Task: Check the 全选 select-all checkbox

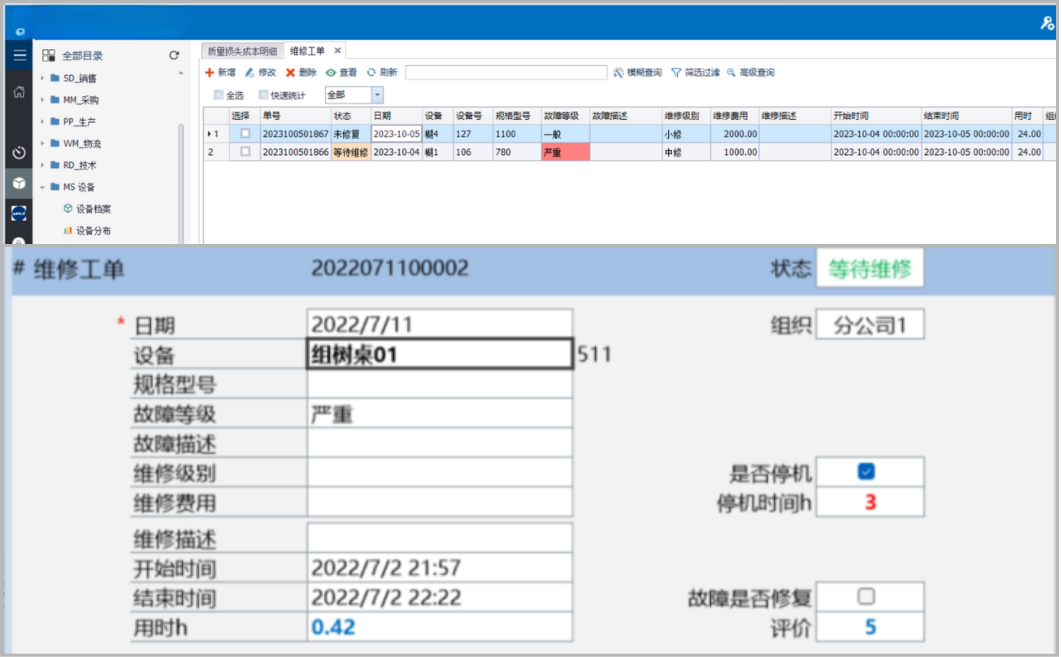Action: tap(219, 95)
